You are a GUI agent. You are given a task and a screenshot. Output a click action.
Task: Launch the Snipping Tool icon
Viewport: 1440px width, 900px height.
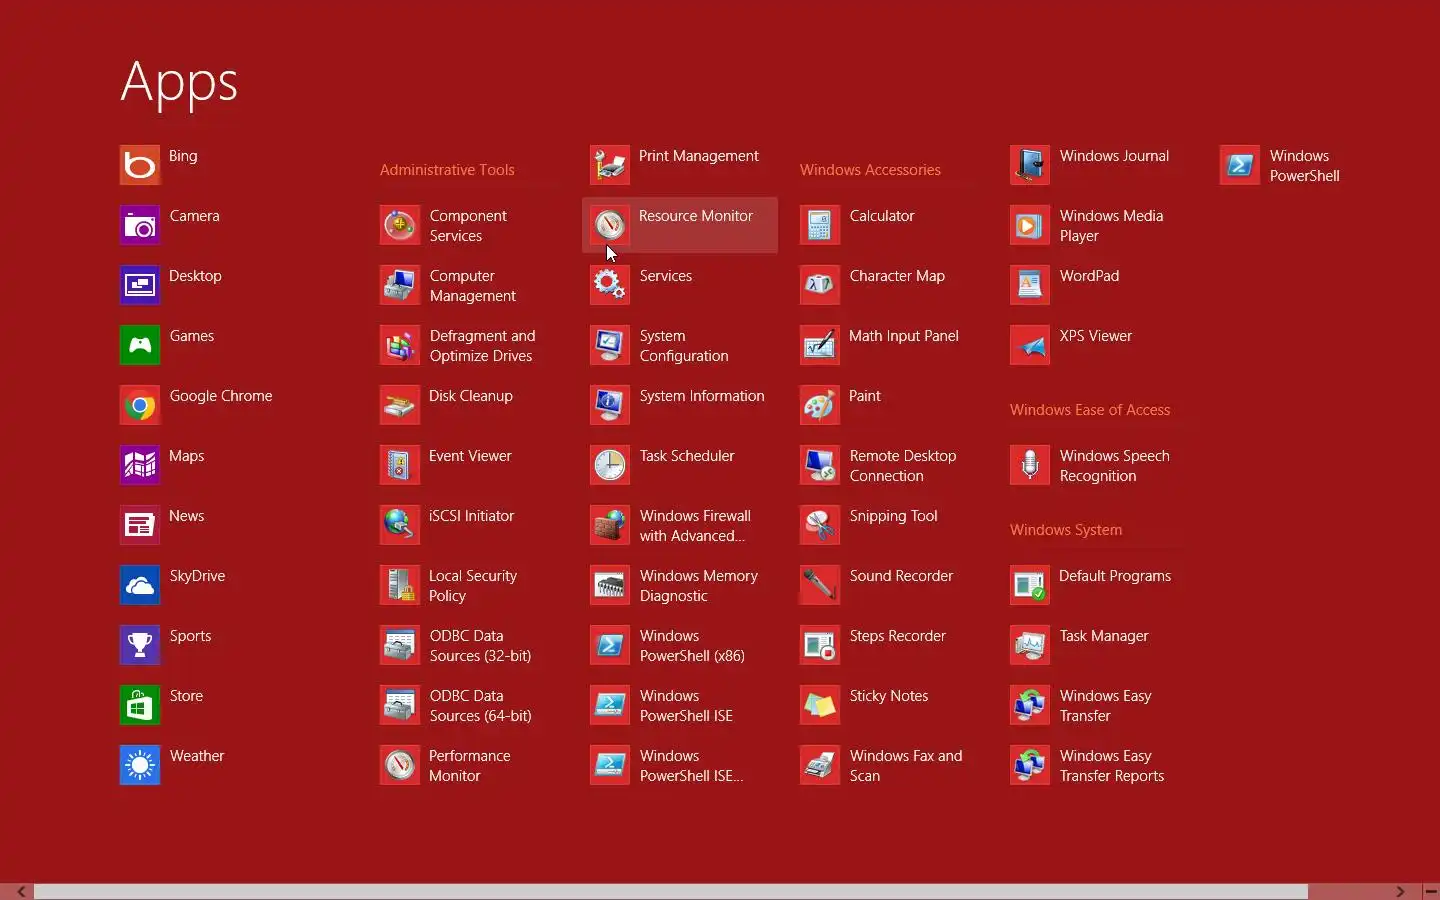pyautogui.click(x=820, y=525)
